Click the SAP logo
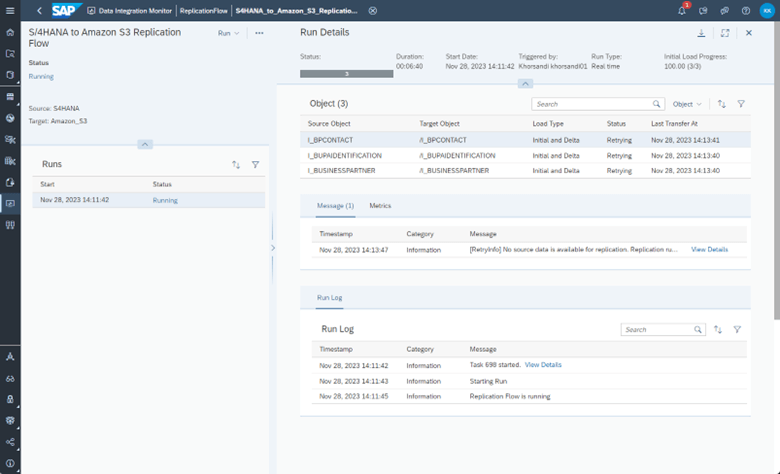The image size is (780, 474). (x=66, y=10)
